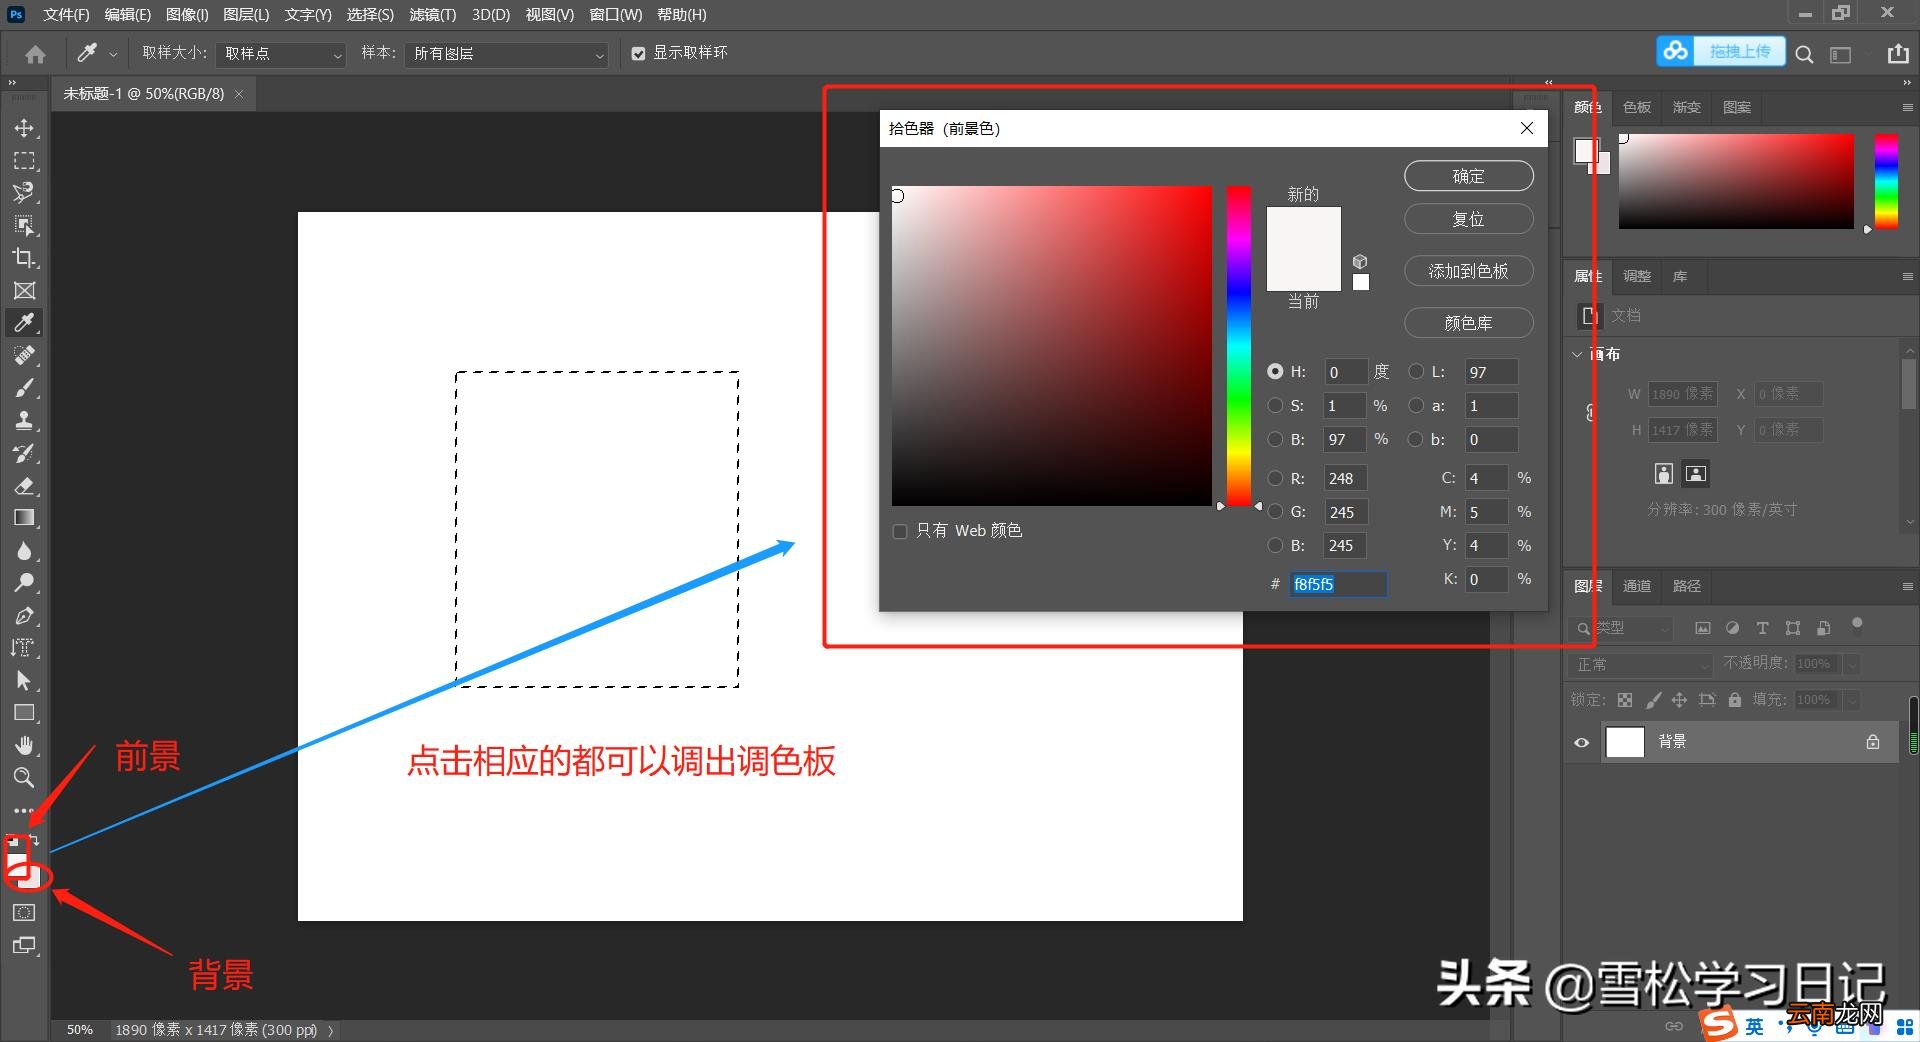Select the Pen tool
This screenshot has height=1042, width=1920.
coord(24,616)
